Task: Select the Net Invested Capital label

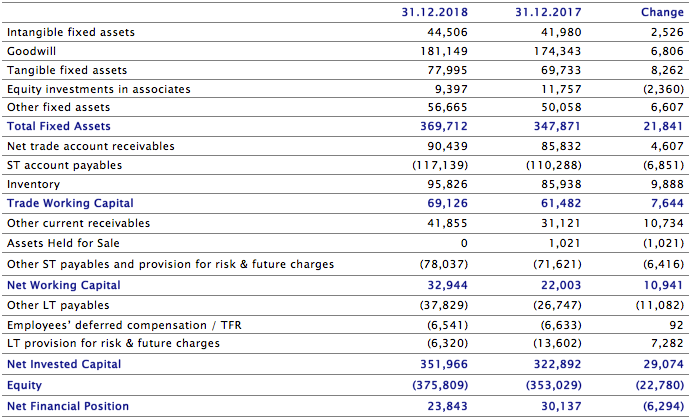Action: click(x=64, y=364)
